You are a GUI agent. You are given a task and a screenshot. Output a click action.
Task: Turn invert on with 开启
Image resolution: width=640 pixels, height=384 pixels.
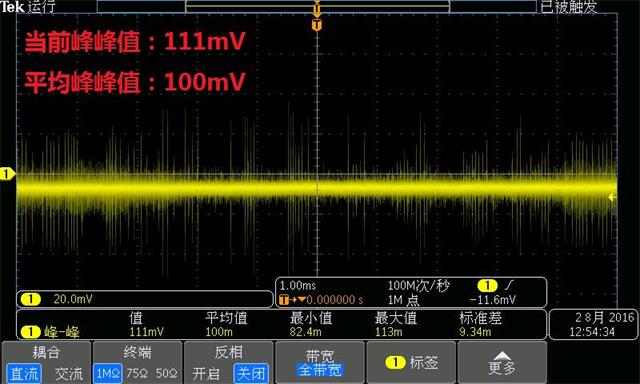206,374
